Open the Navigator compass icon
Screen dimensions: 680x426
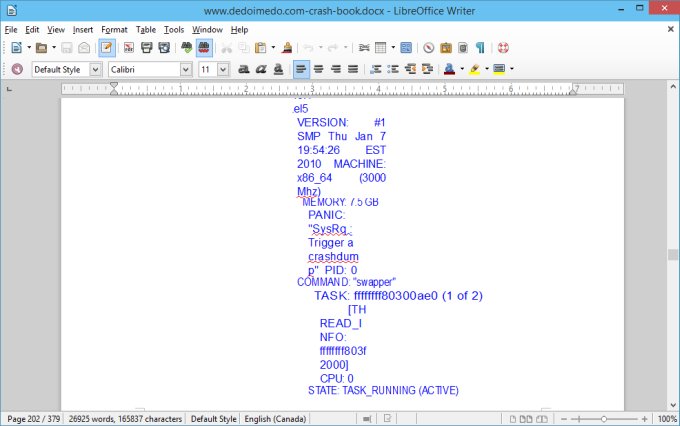(428, 48)
